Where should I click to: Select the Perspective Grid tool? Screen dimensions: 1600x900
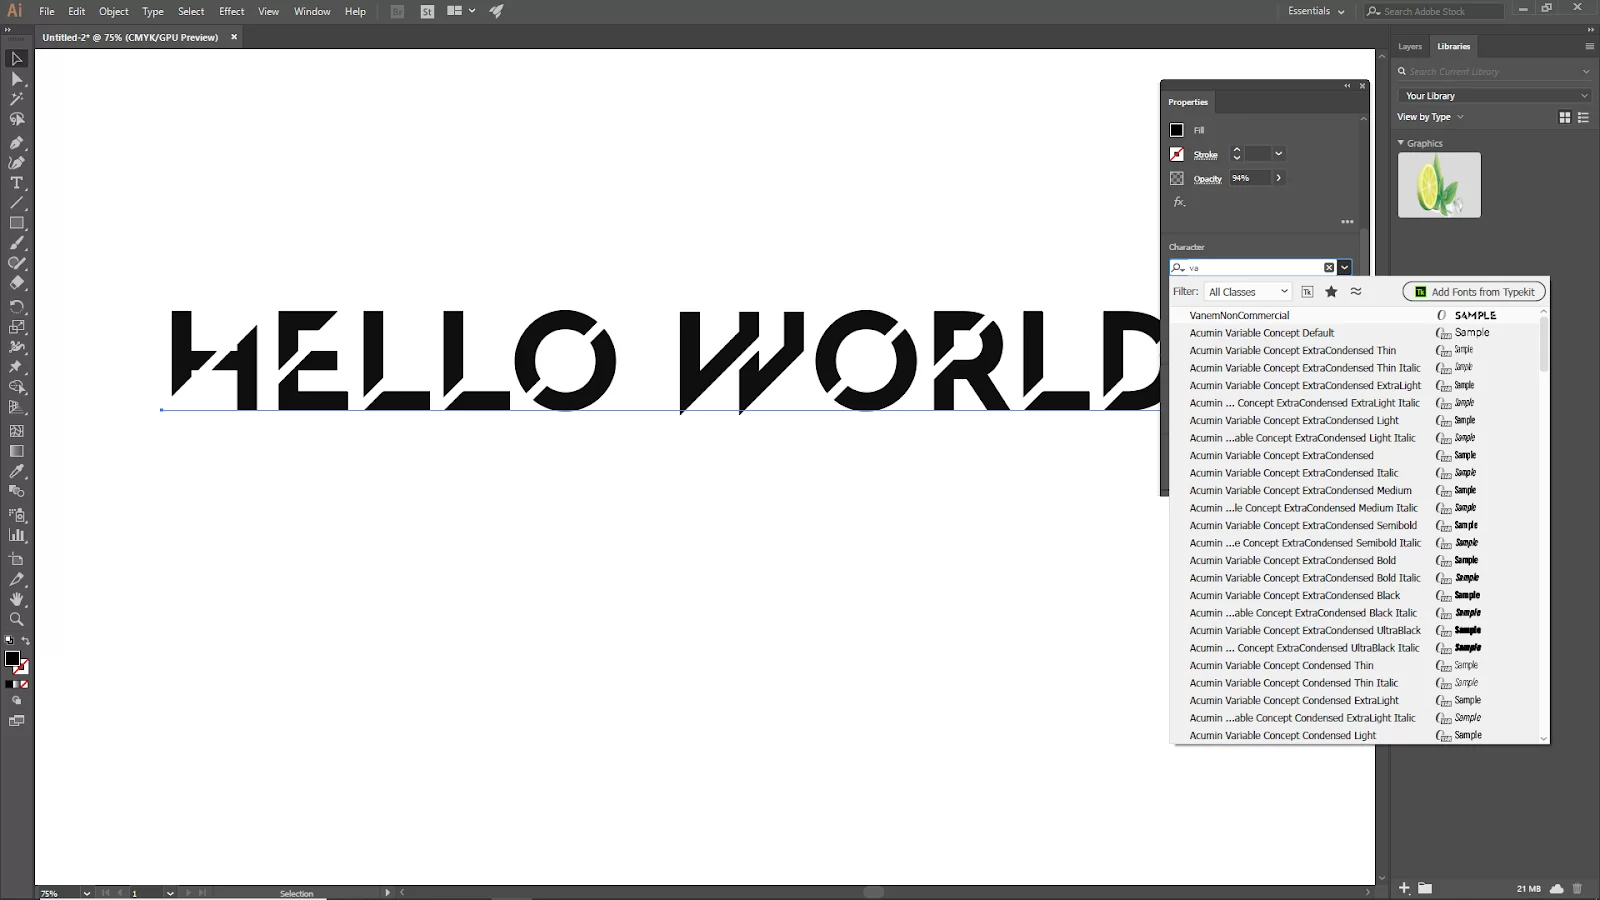coord(16,407)
